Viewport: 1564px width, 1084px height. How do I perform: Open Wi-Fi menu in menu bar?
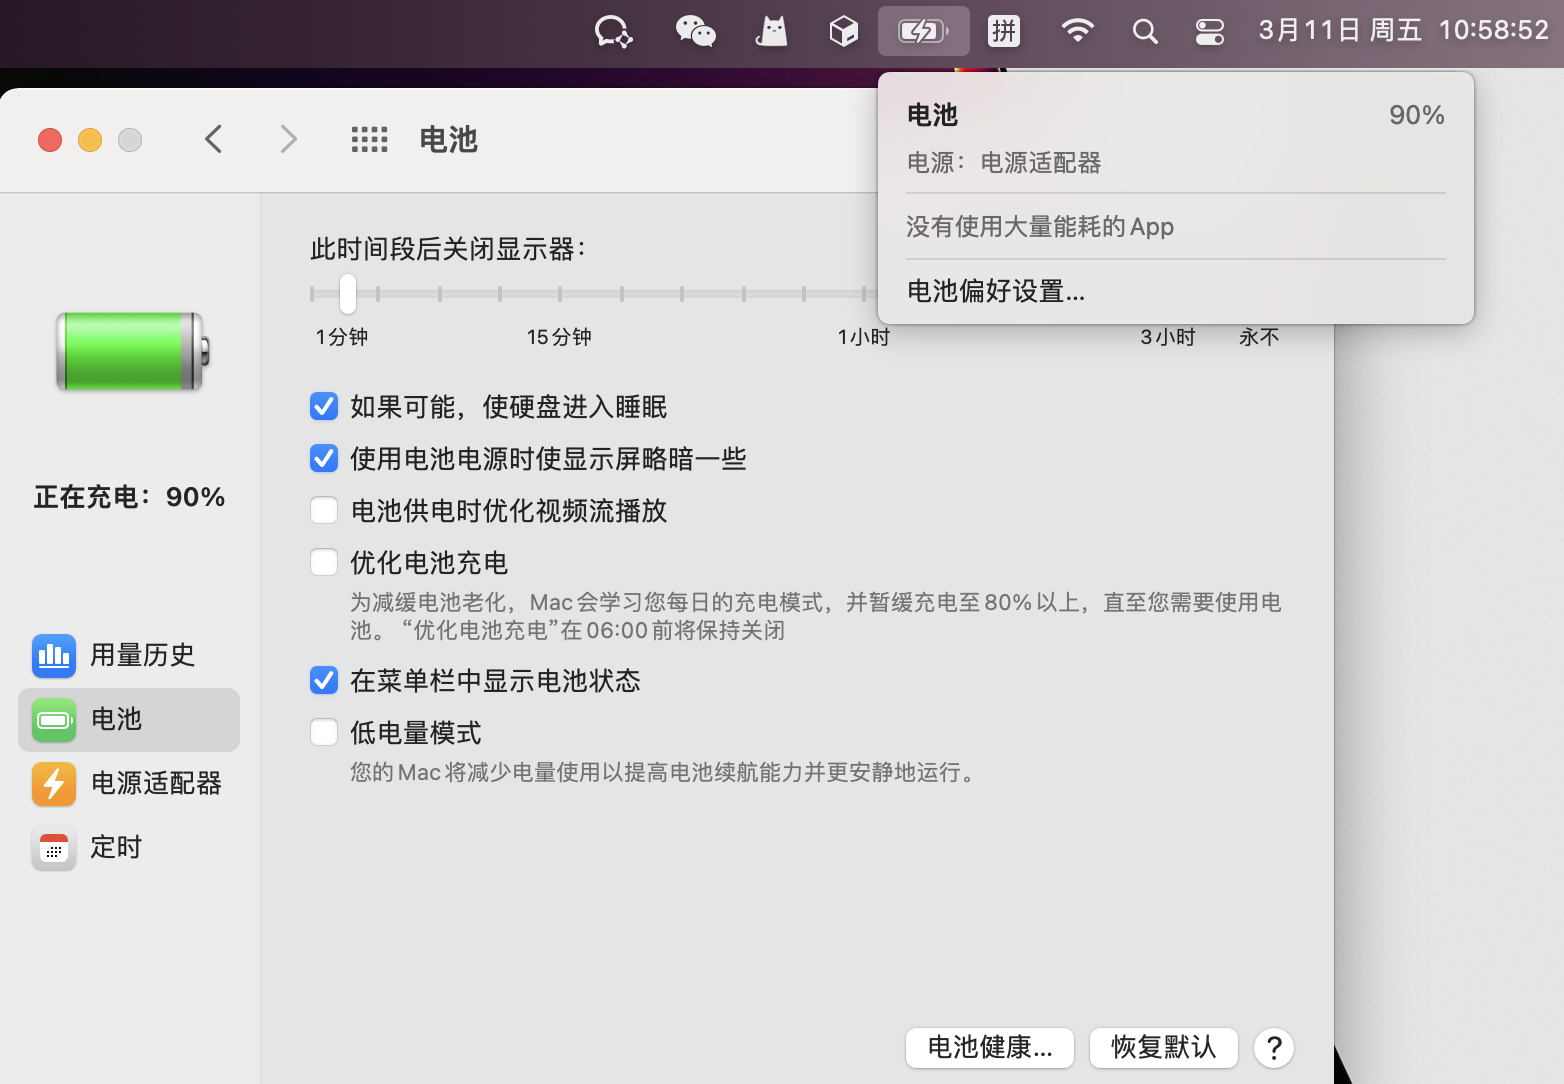point(1076,31)
